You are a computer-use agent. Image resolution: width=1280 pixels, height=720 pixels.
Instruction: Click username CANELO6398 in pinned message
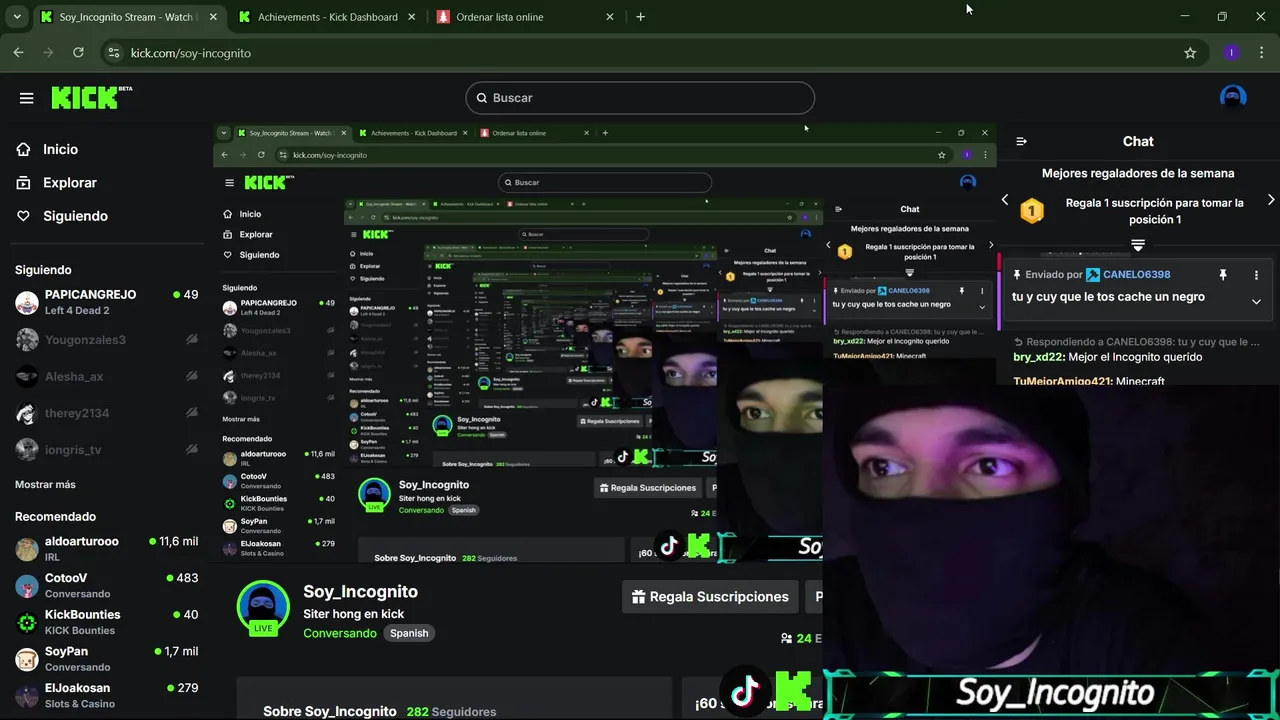[x=1136, y=275]
